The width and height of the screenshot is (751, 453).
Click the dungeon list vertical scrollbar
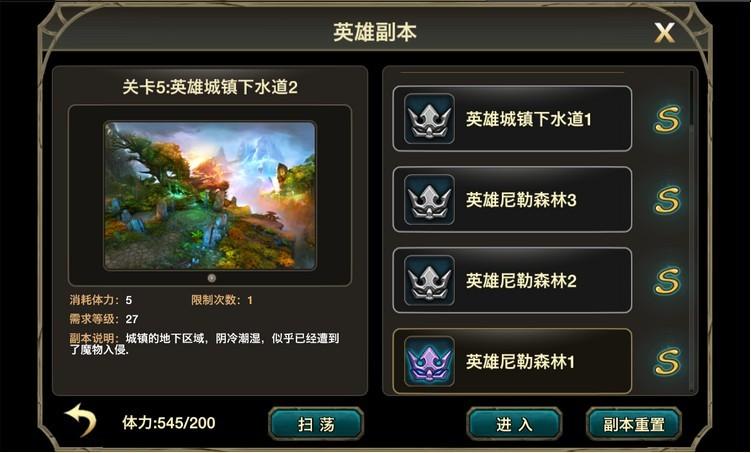click(x=692, y=232)
